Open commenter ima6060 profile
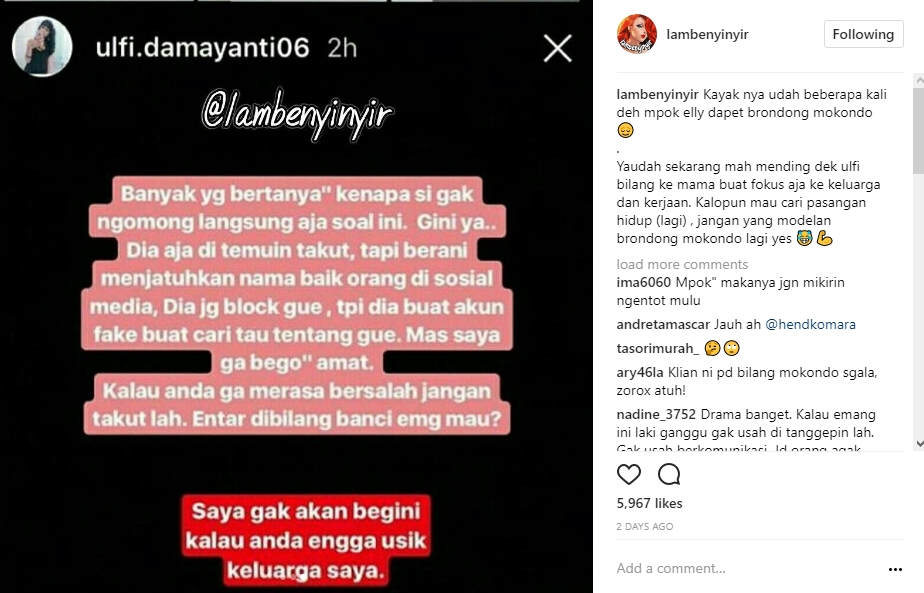The width and height of the screenshot is (924, 593). coord(644,282)
